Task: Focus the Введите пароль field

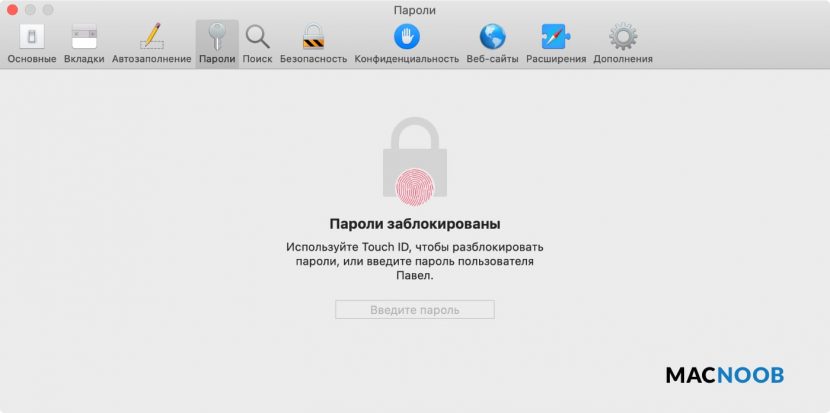Action: coord(414,310)
